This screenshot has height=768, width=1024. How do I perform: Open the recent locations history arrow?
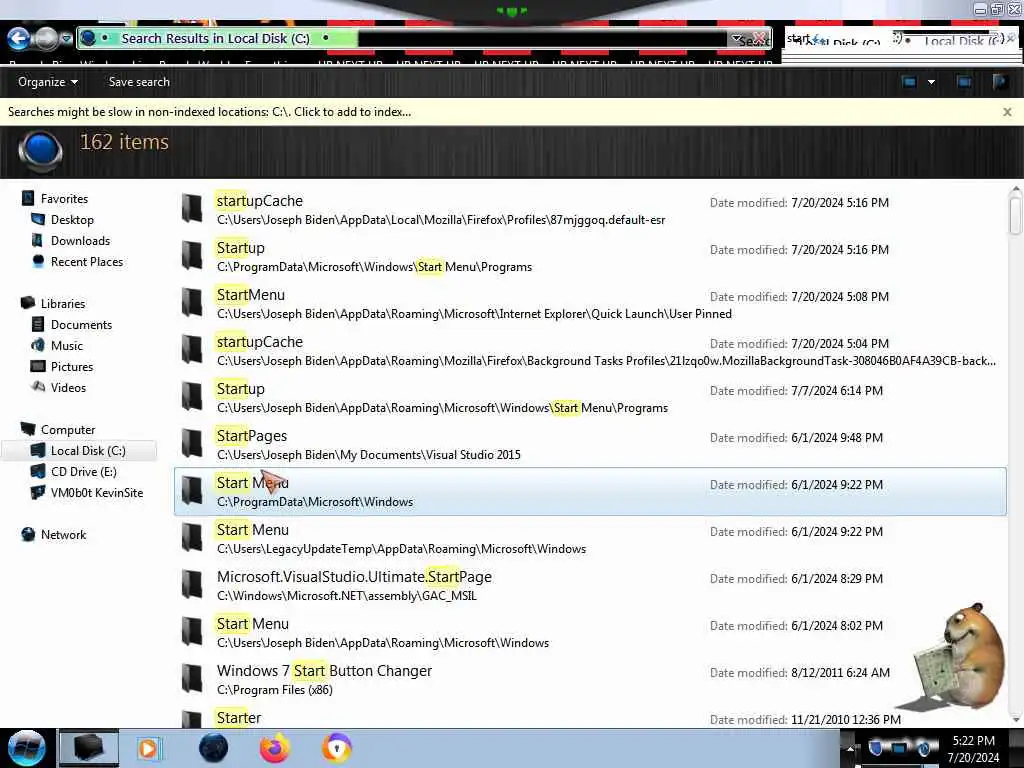point(66,39)
